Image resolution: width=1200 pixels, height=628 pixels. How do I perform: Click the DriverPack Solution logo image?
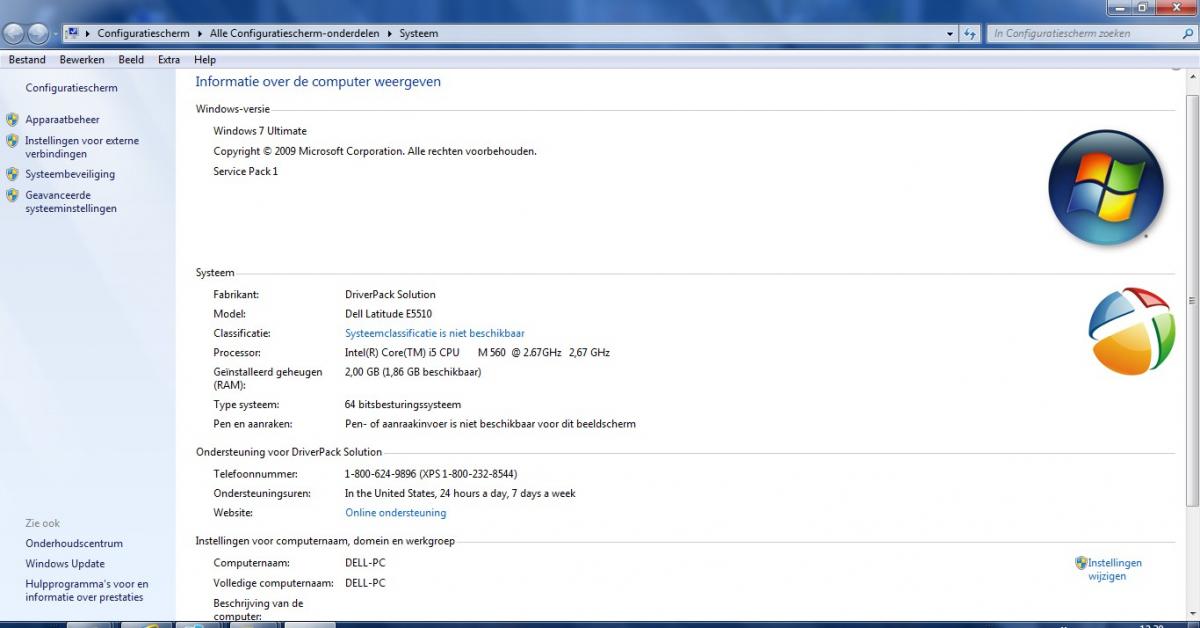coord(1131,331)
